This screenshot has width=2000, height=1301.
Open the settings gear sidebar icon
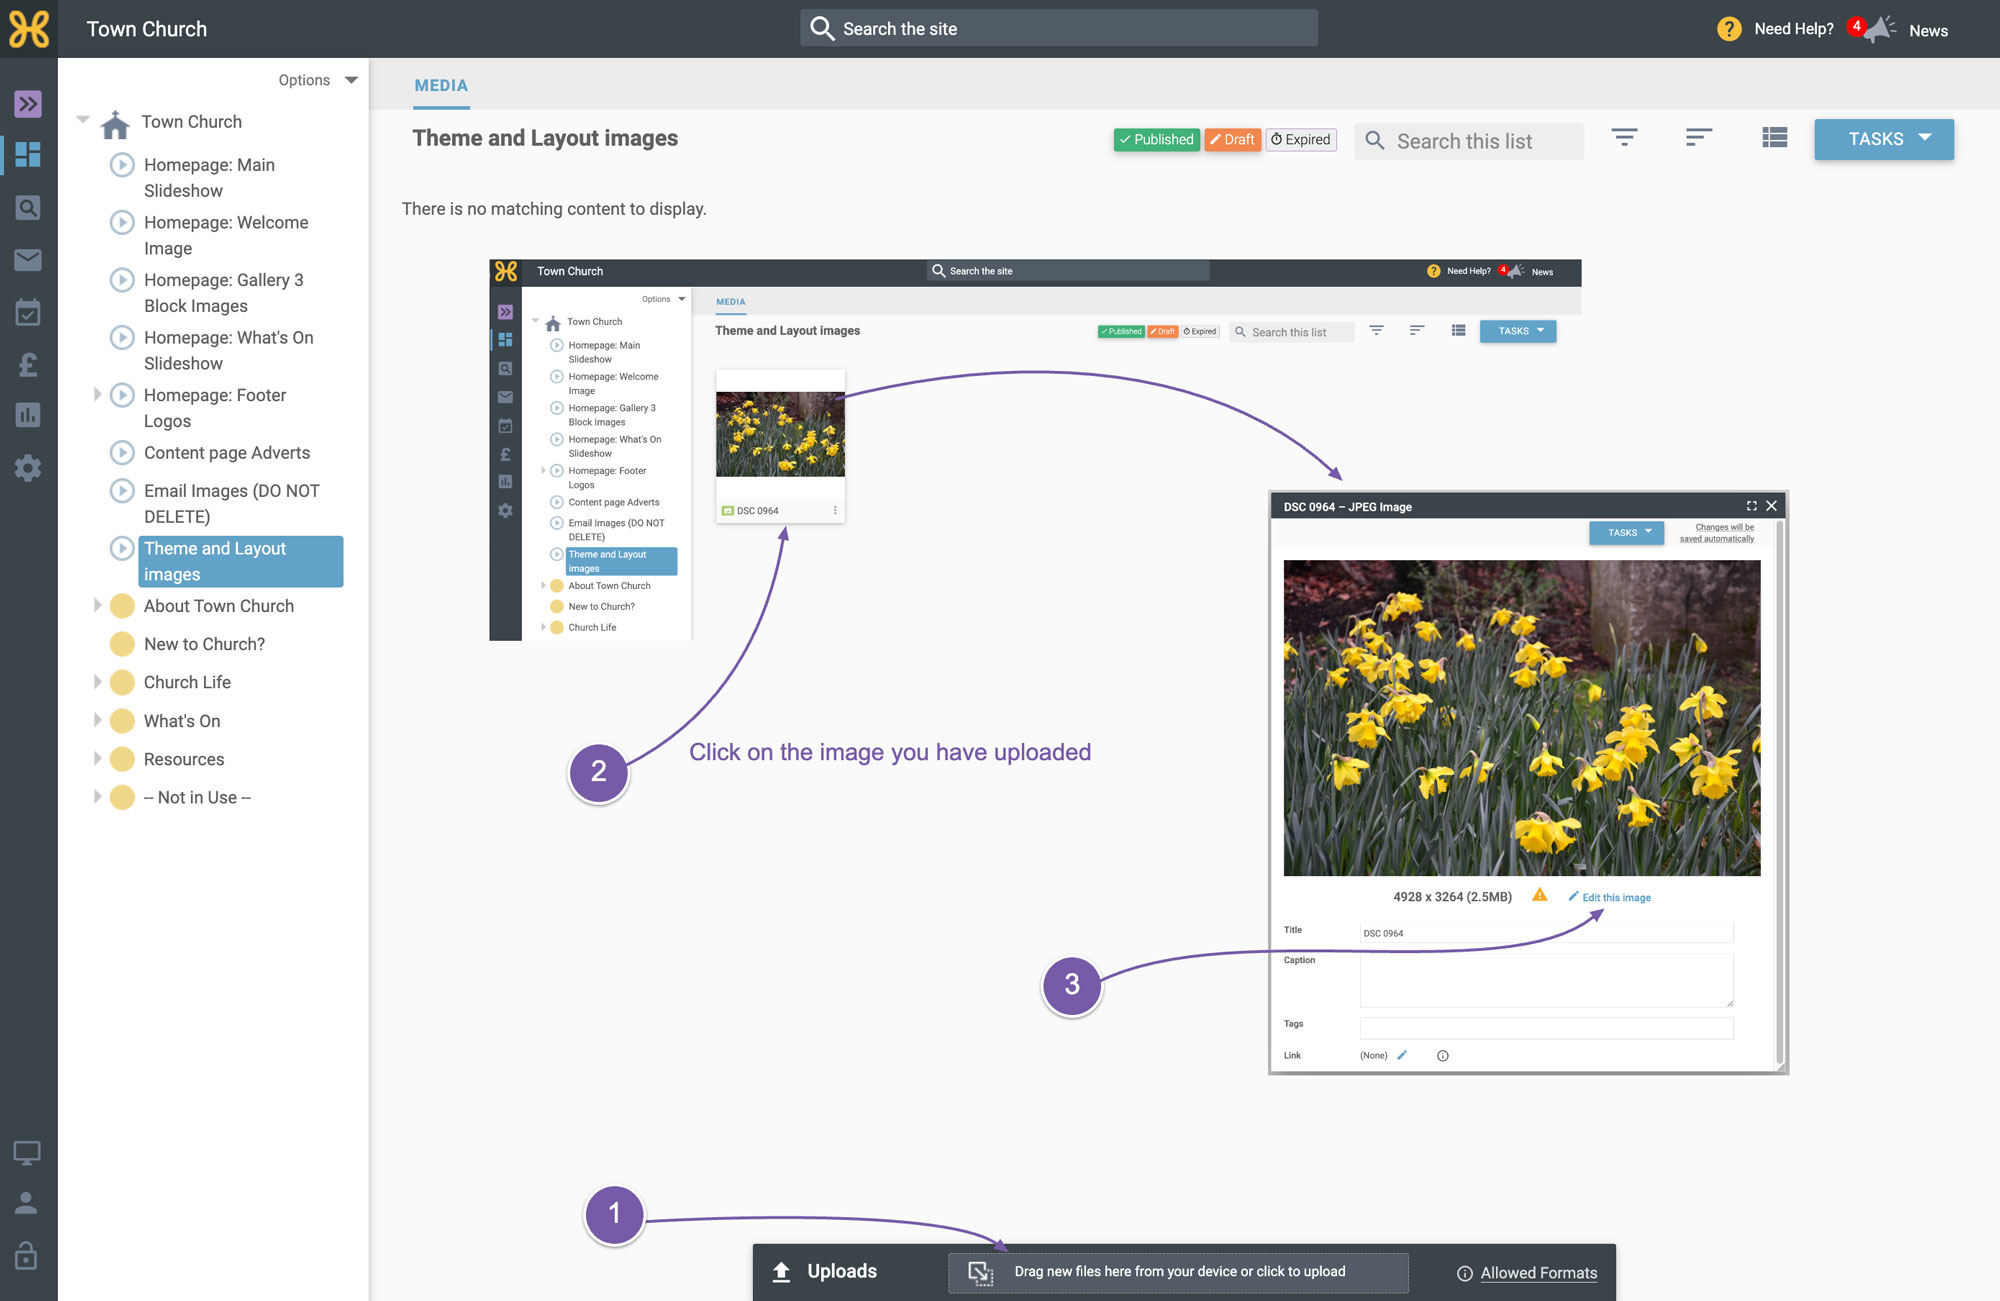click(x=28, y=467)
